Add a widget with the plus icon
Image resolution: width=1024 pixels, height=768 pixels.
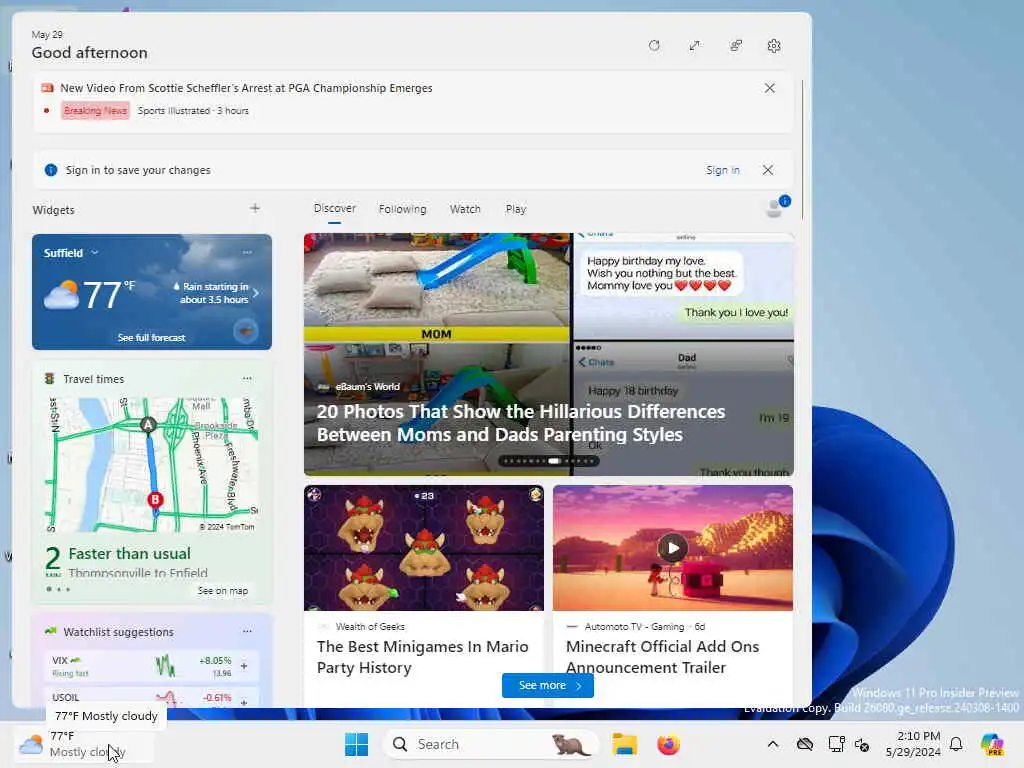click(255, 208)
